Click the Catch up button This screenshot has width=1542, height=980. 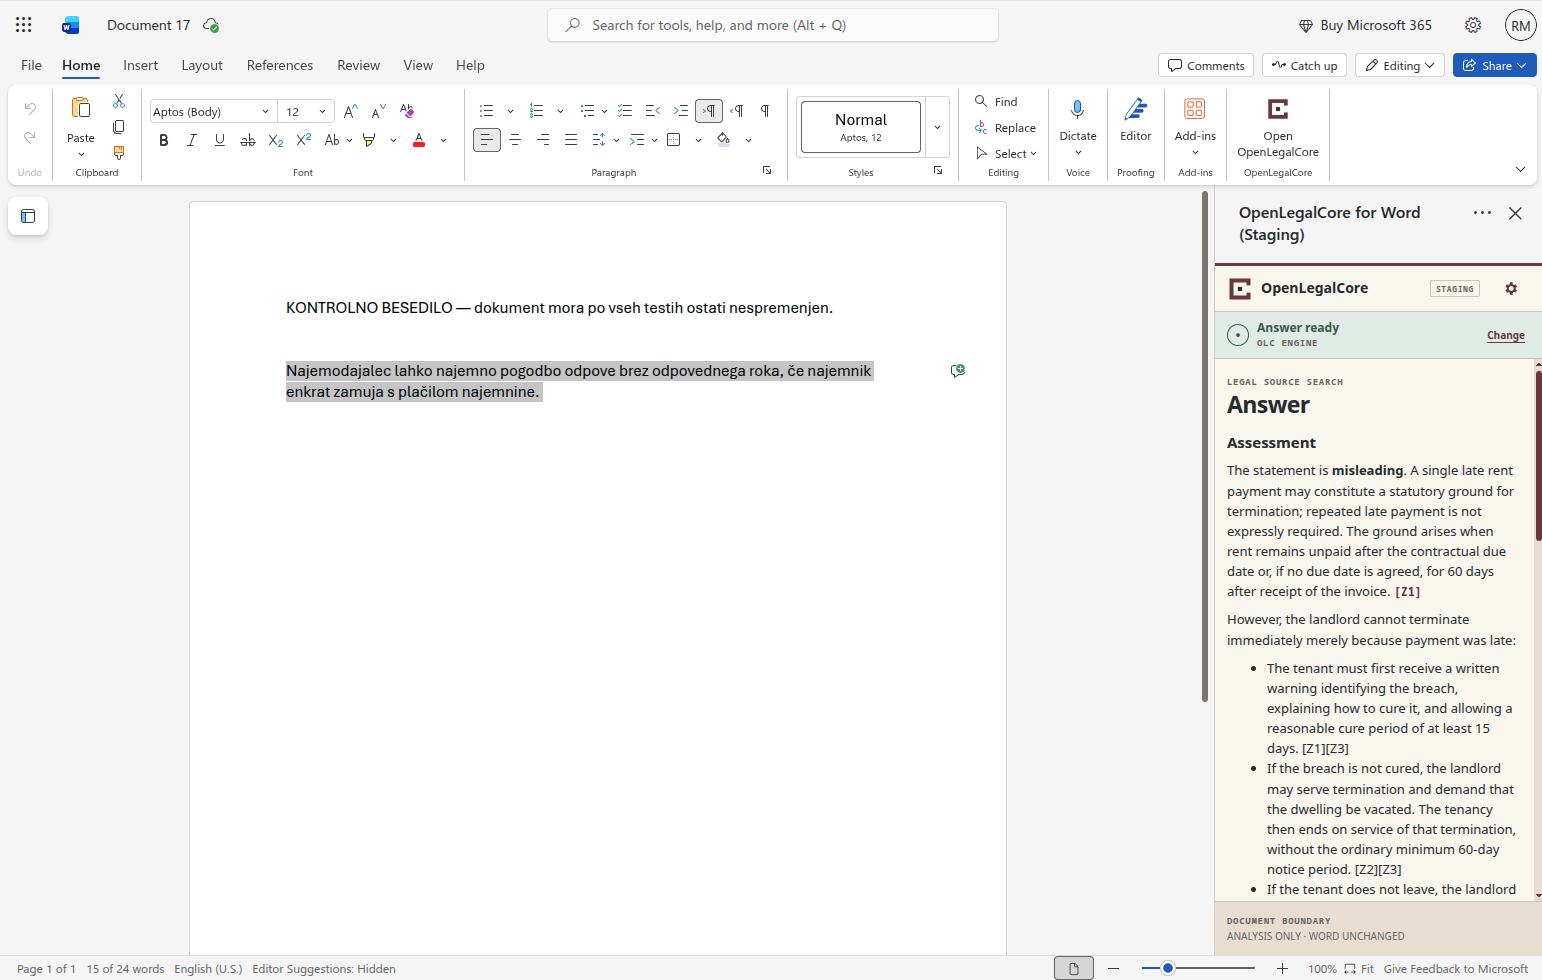click(x=1304, y=65)
